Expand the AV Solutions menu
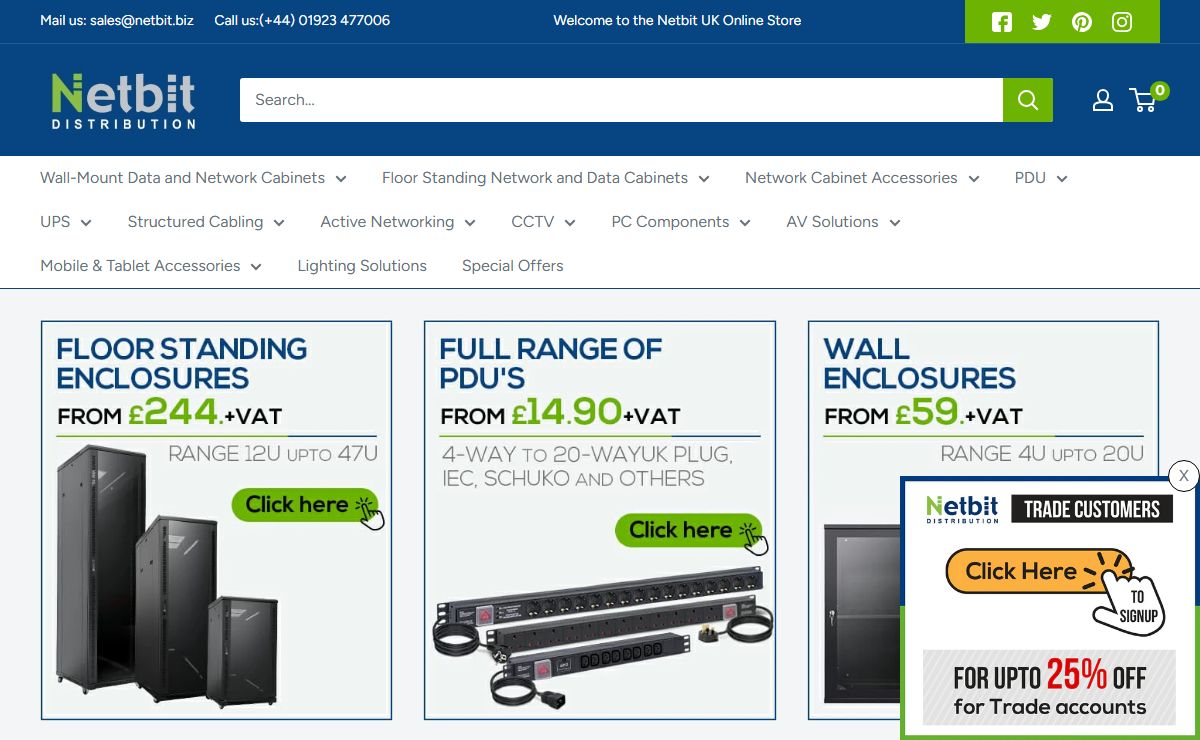The height and width of the screenshot is (740, 1200). tap(843, 222)
